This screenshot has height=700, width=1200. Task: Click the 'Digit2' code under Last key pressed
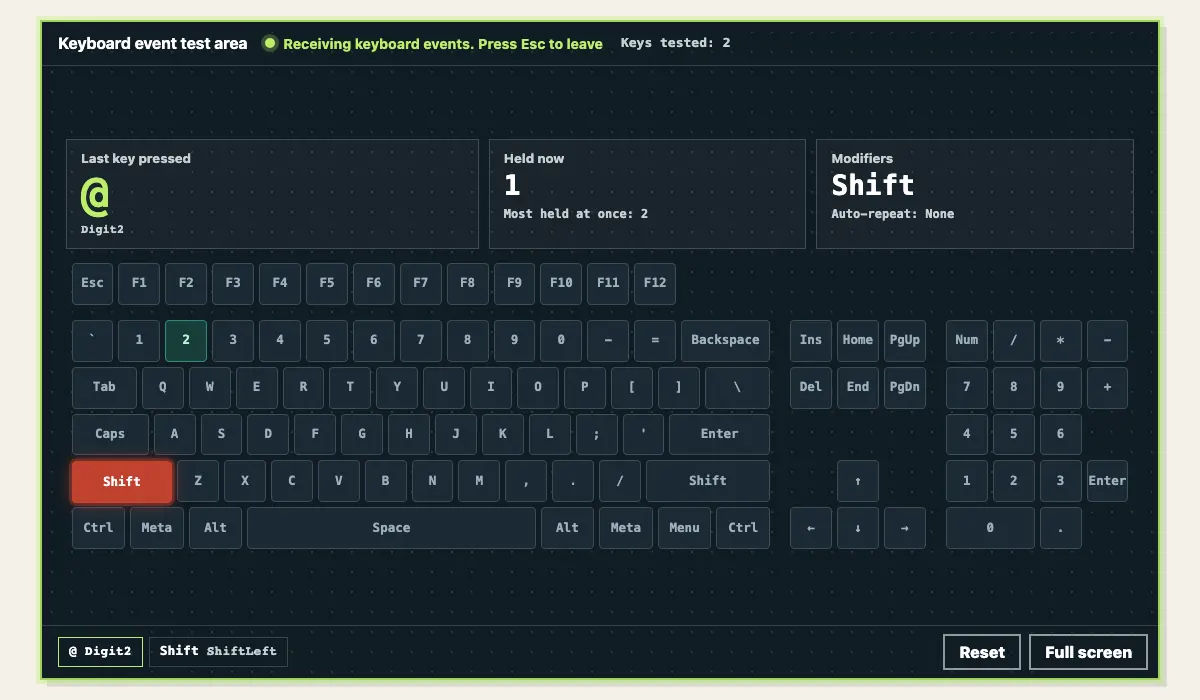[102, 229]
